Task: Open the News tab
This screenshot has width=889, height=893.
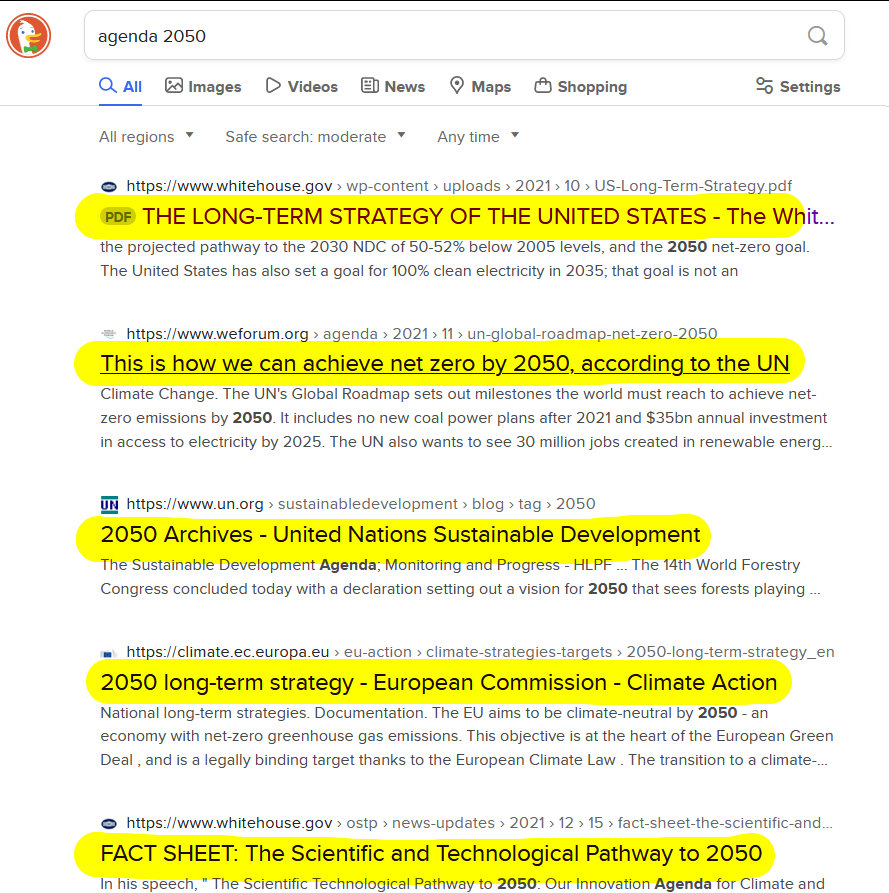Action: pyautogui.click(x=393, y=87)
